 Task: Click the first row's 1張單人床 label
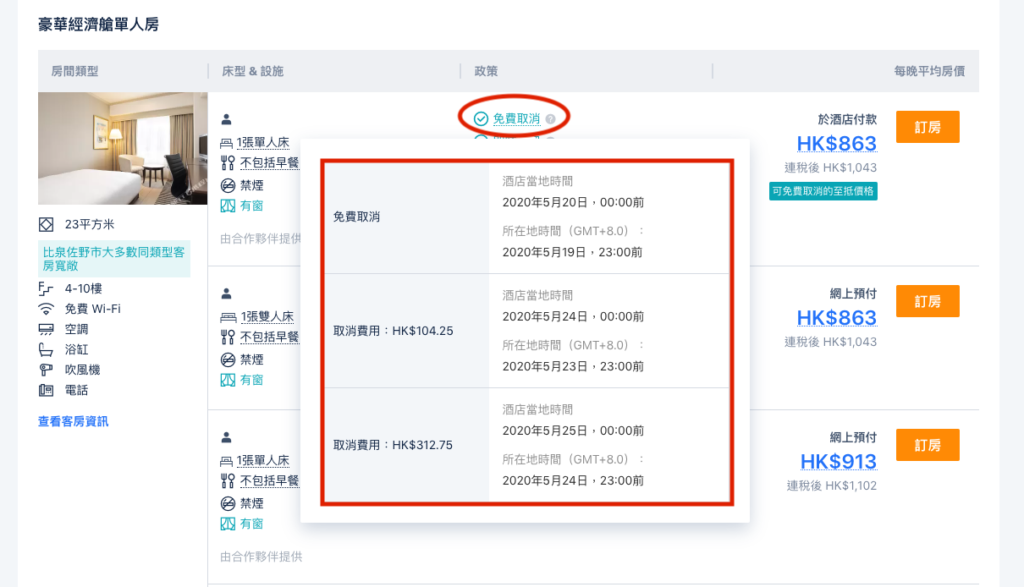(263, 142)
